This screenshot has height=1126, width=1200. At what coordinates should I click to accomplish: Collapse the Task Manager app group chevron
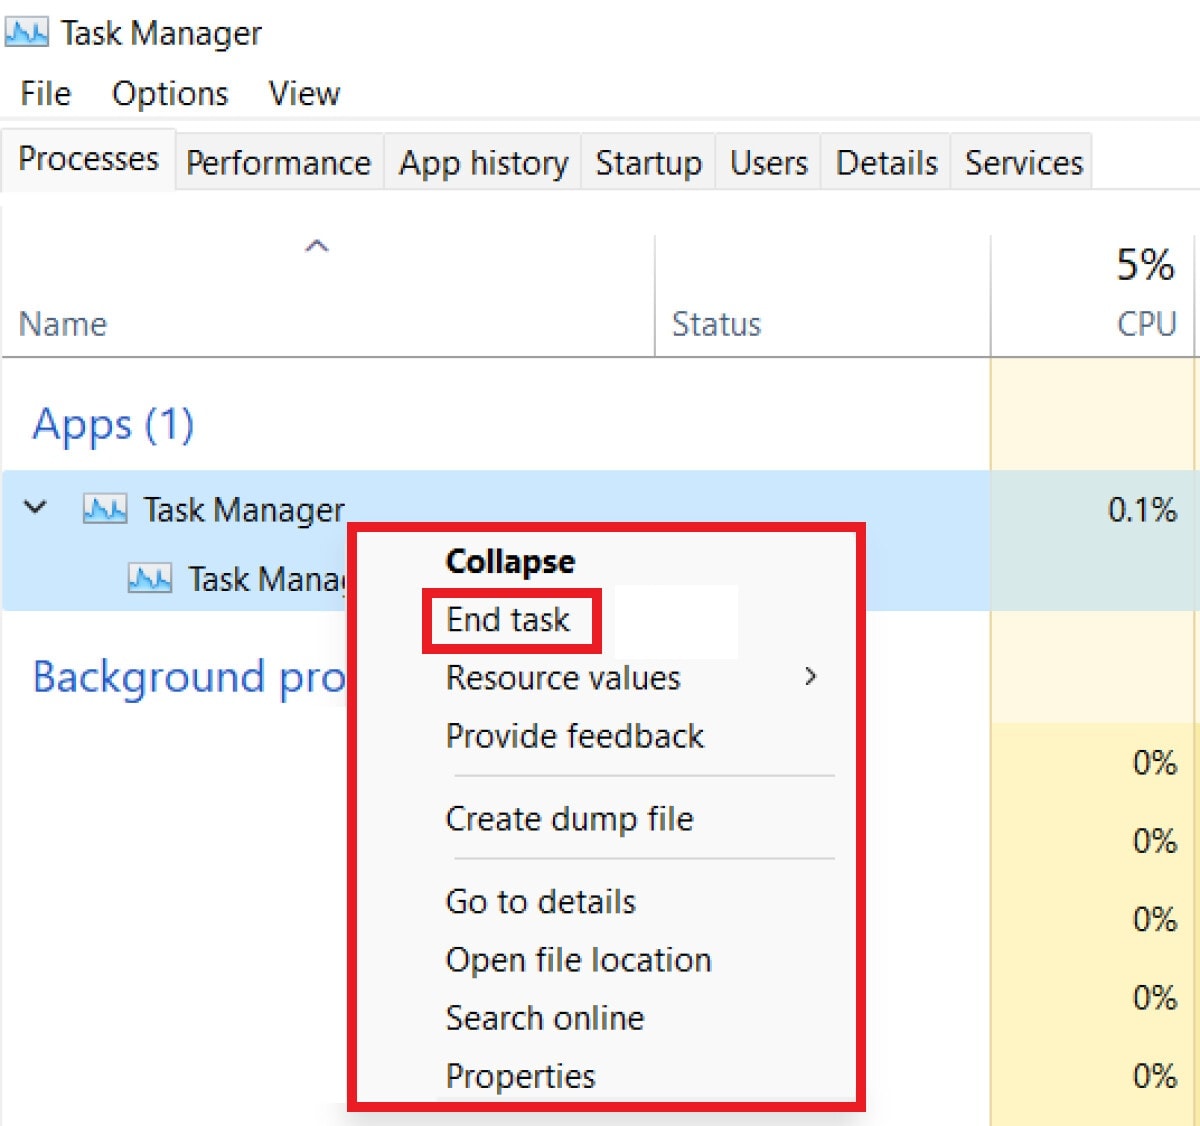(x=36, y=508)
